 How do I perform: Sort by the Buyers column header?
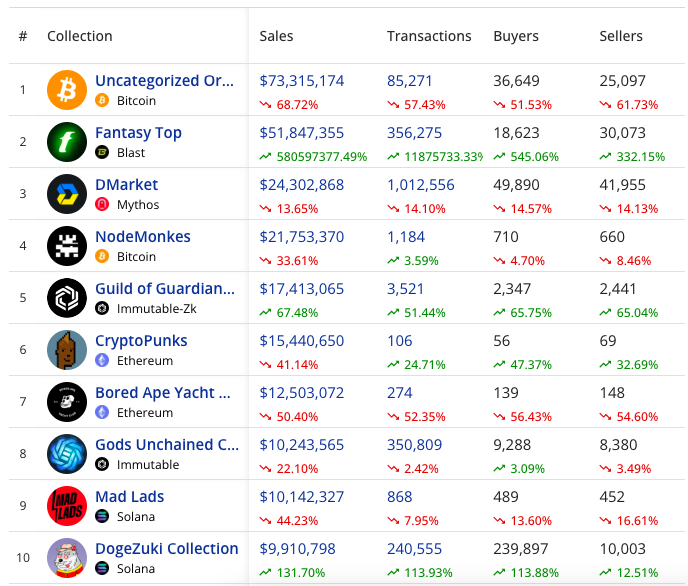click(516, 36)
